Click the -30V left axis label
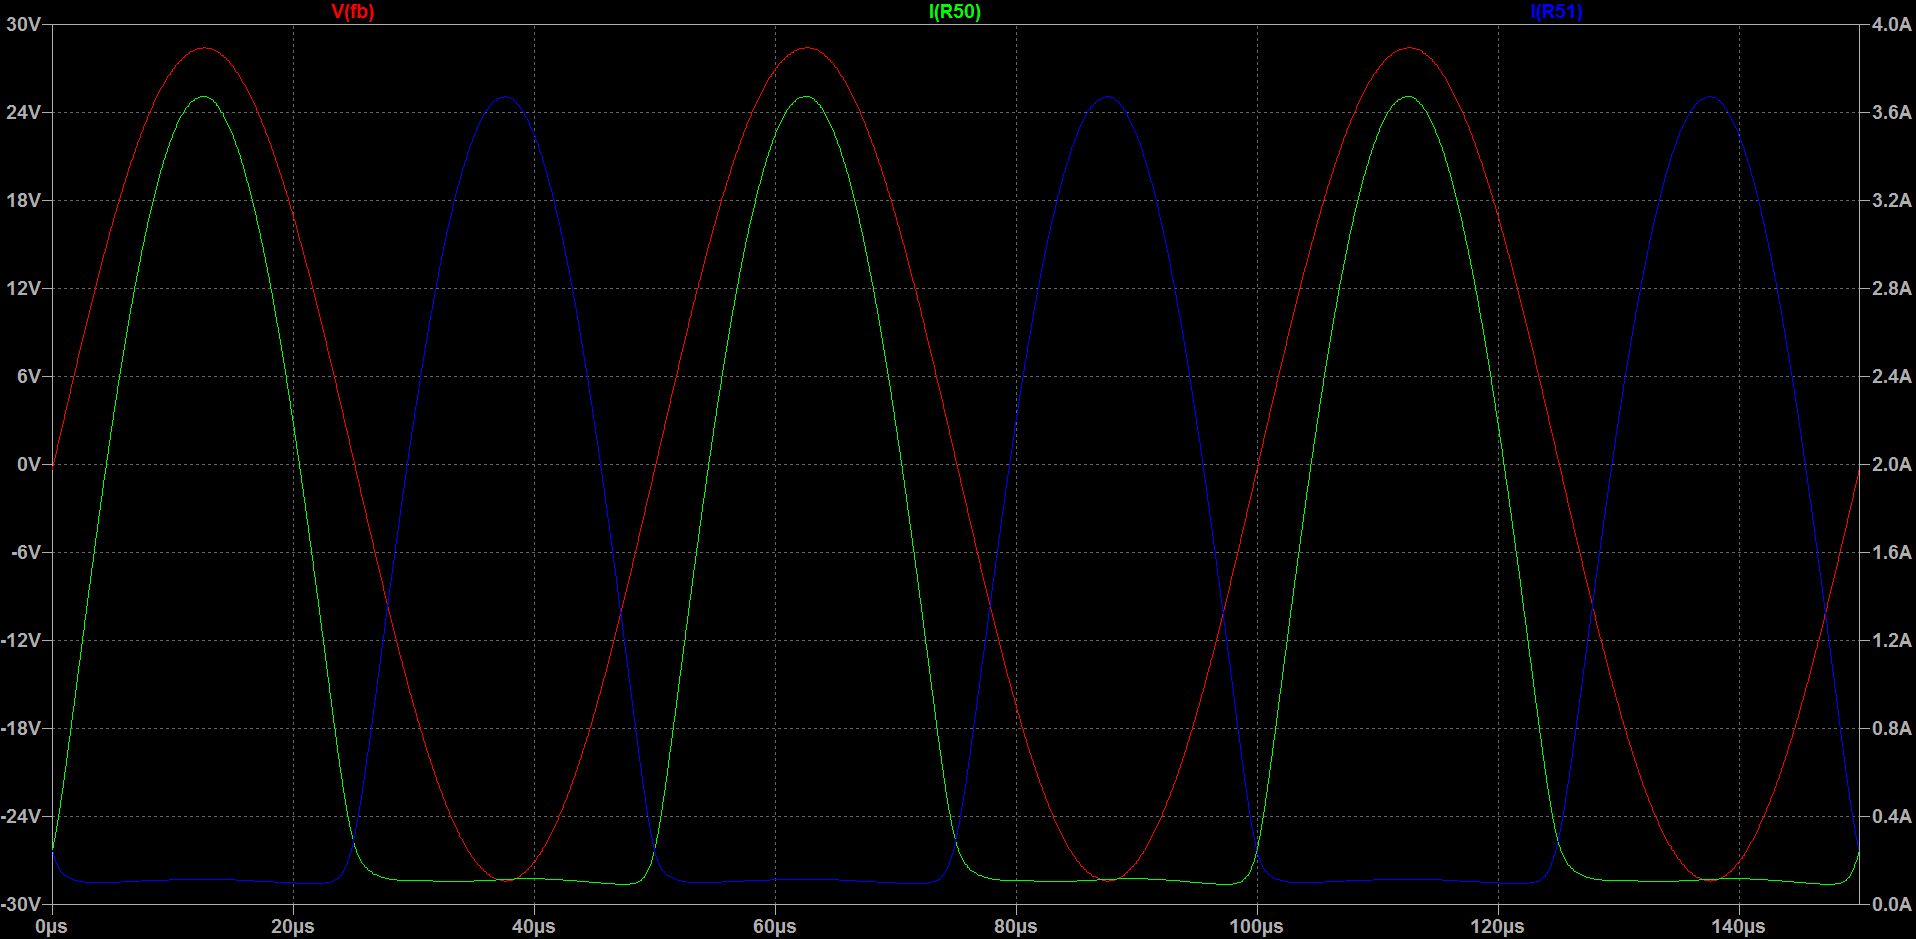Viewport: 1916px width, 939px height. point(21,904)
